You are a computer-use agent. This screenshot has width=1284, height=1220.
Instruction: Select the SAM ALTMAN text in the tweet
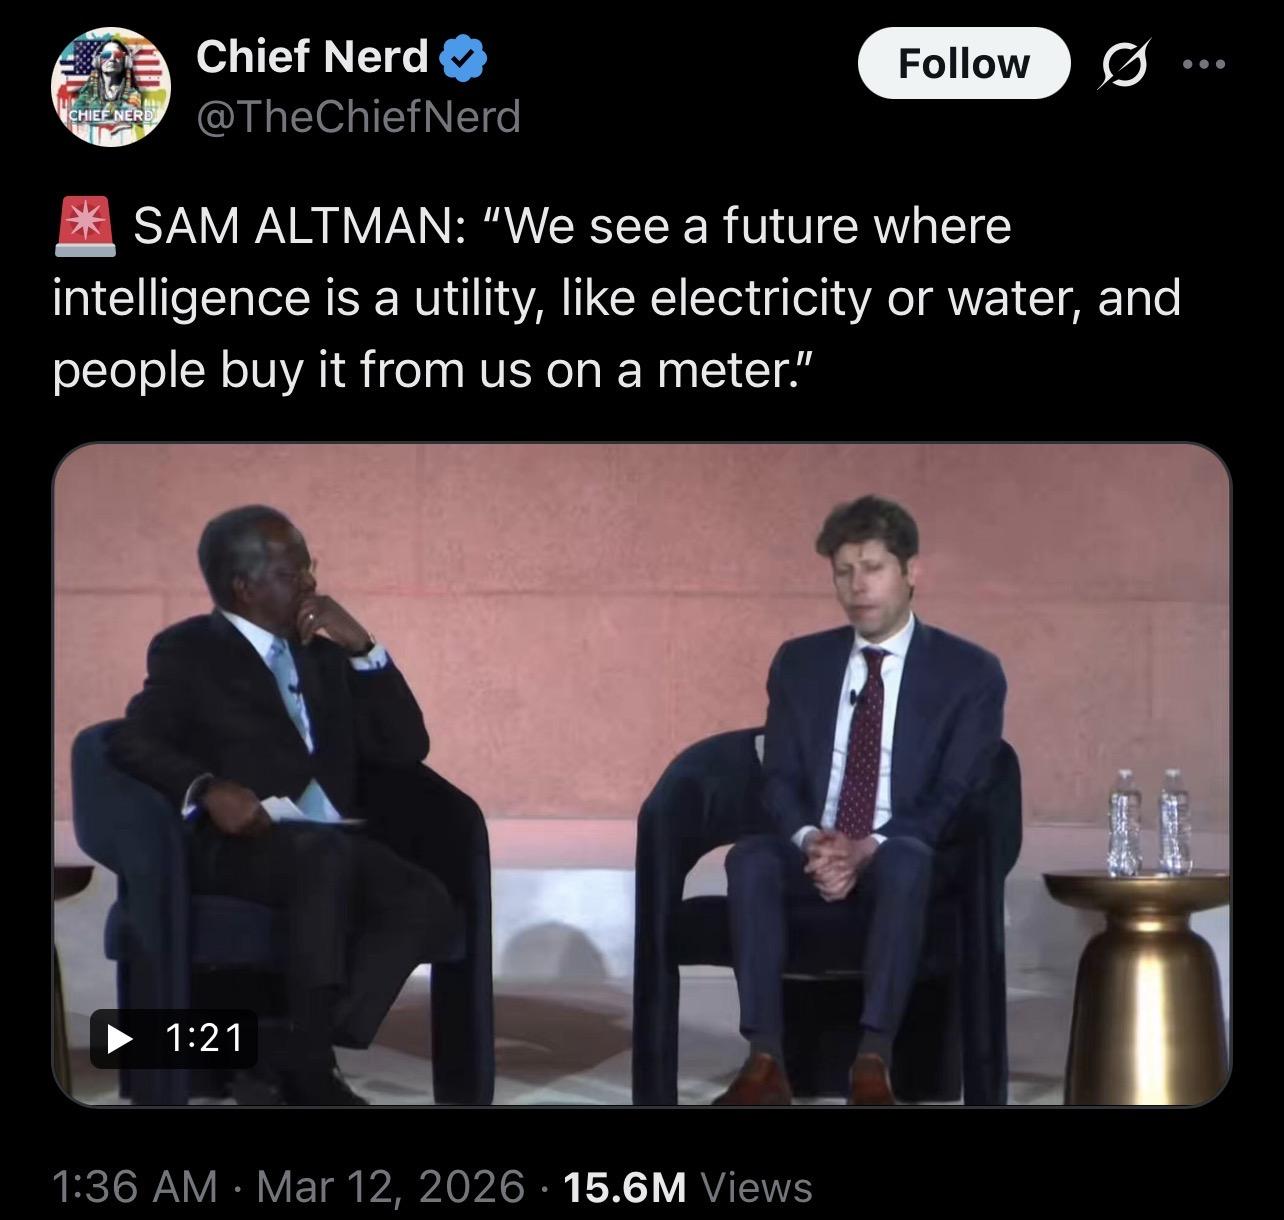(297, 226)
